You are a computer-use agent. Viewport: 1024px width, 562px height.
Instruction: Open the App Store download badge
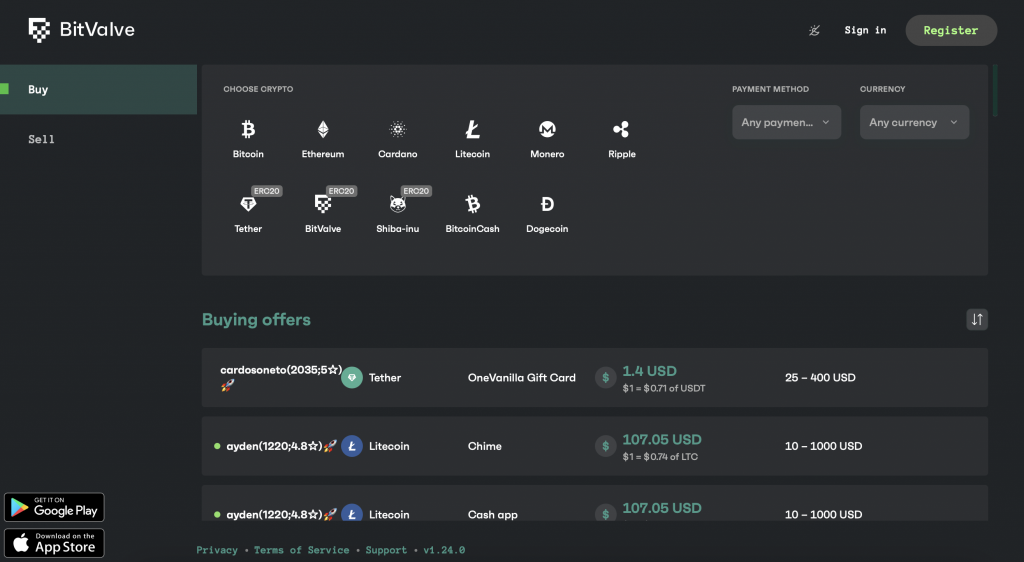click(x=54, y=543)
